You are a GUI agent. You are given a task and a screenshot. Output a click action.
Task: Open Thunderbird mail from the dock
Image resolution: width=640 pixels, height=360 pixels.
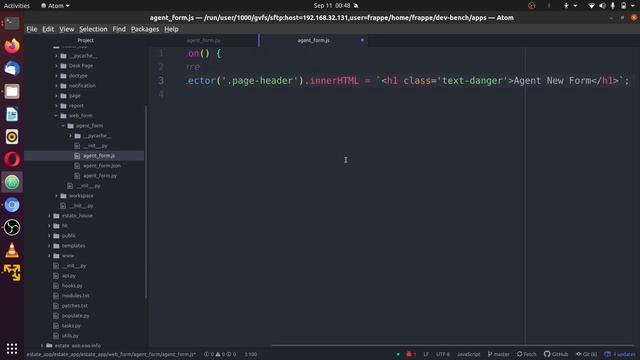click(x=12, y=69)
